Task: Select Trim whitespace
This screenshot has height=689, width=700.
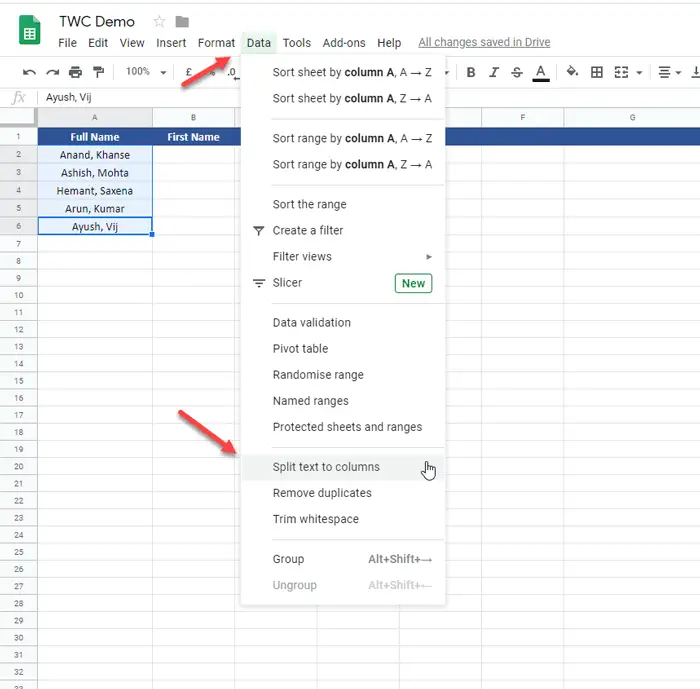Action: pyautogui.click(x=343, y=519)
